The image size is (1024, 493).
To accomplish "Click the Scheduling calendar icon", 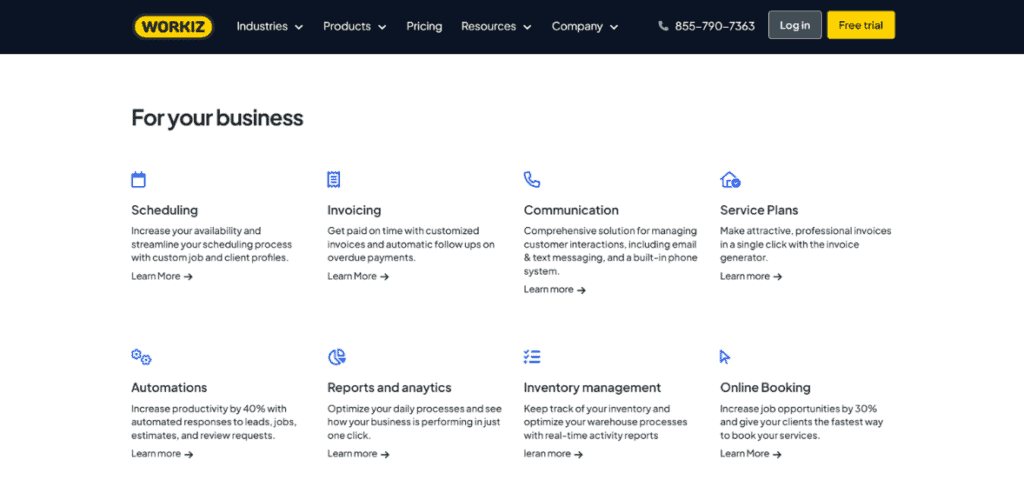I will tap(138, 180).
